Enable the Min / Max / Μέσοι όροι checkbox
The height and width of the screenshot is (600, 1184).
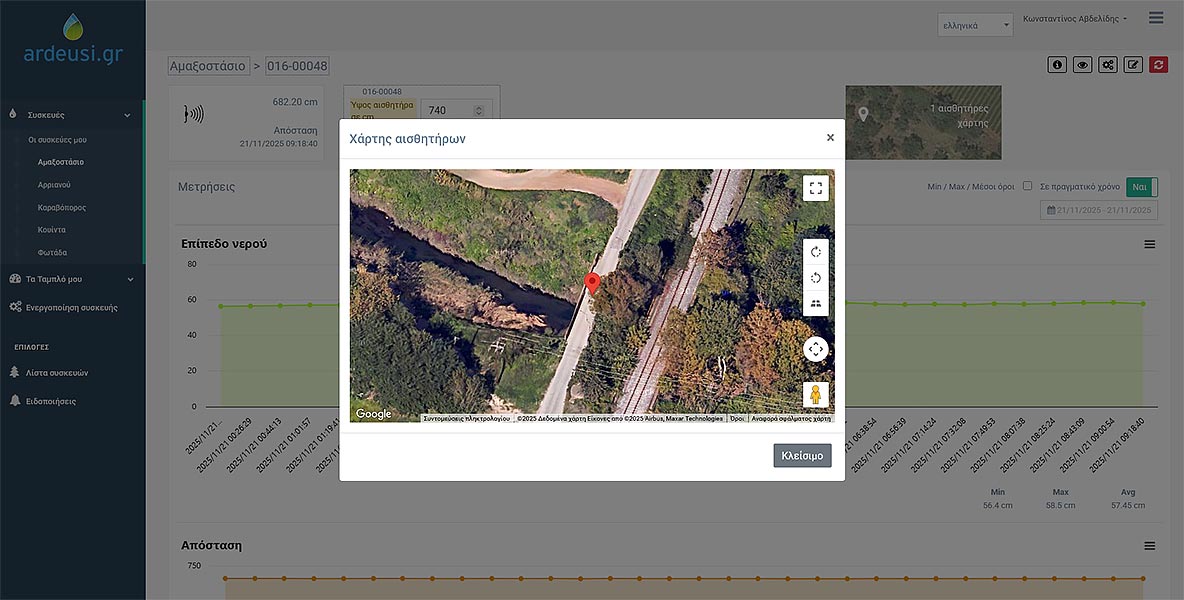pos(1028,186)
